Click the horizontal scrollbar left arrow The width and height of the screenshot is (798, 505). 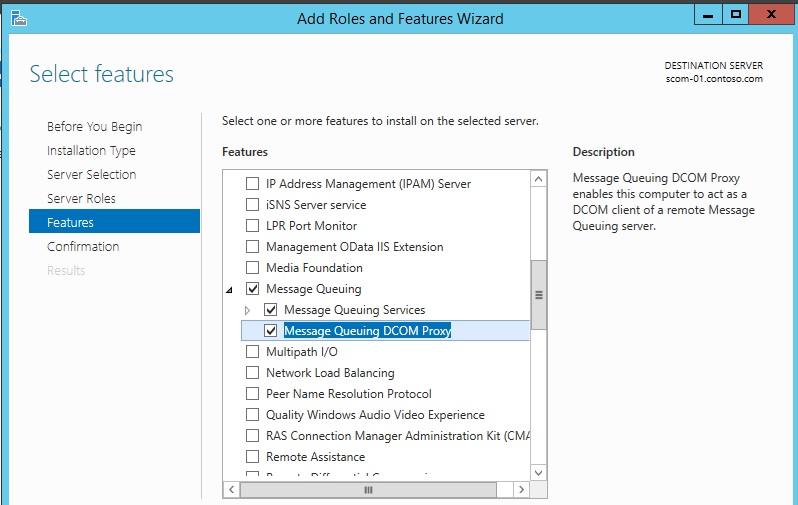pyautogui.click(x=230, y=490)
